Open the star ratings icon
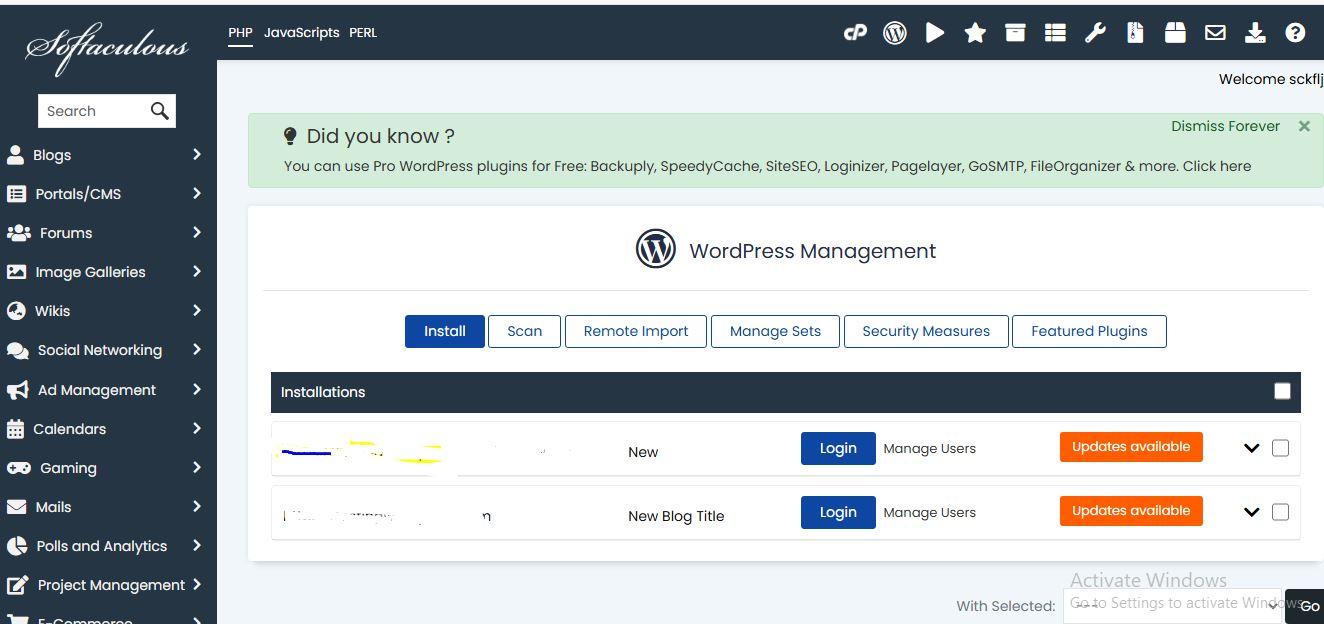 point(975,33)
